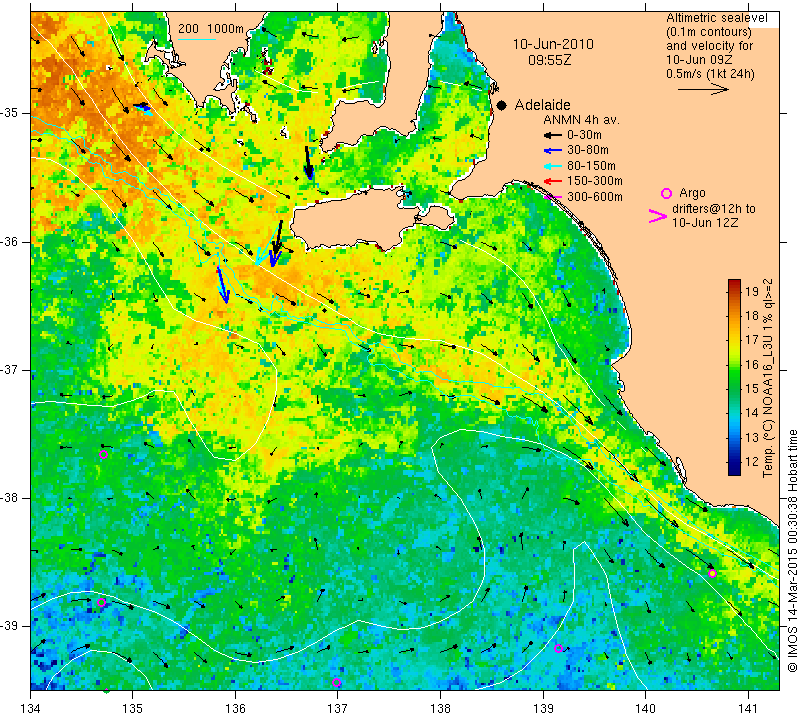The width and height of the screenshot is (800, 720).
Task: Click the ANMN 4h av. legend title
Action: coord(581,120)
